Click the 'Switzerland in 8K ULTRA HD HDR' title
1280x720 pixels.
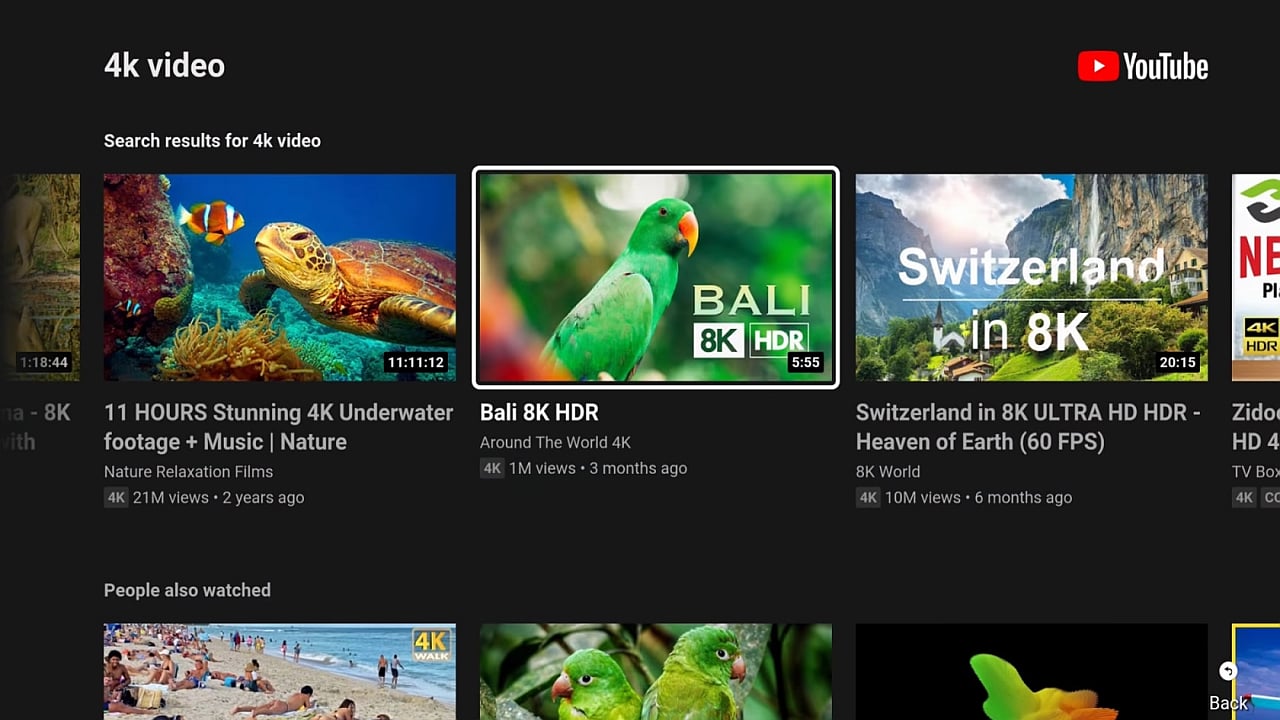tap(1029, 427)
